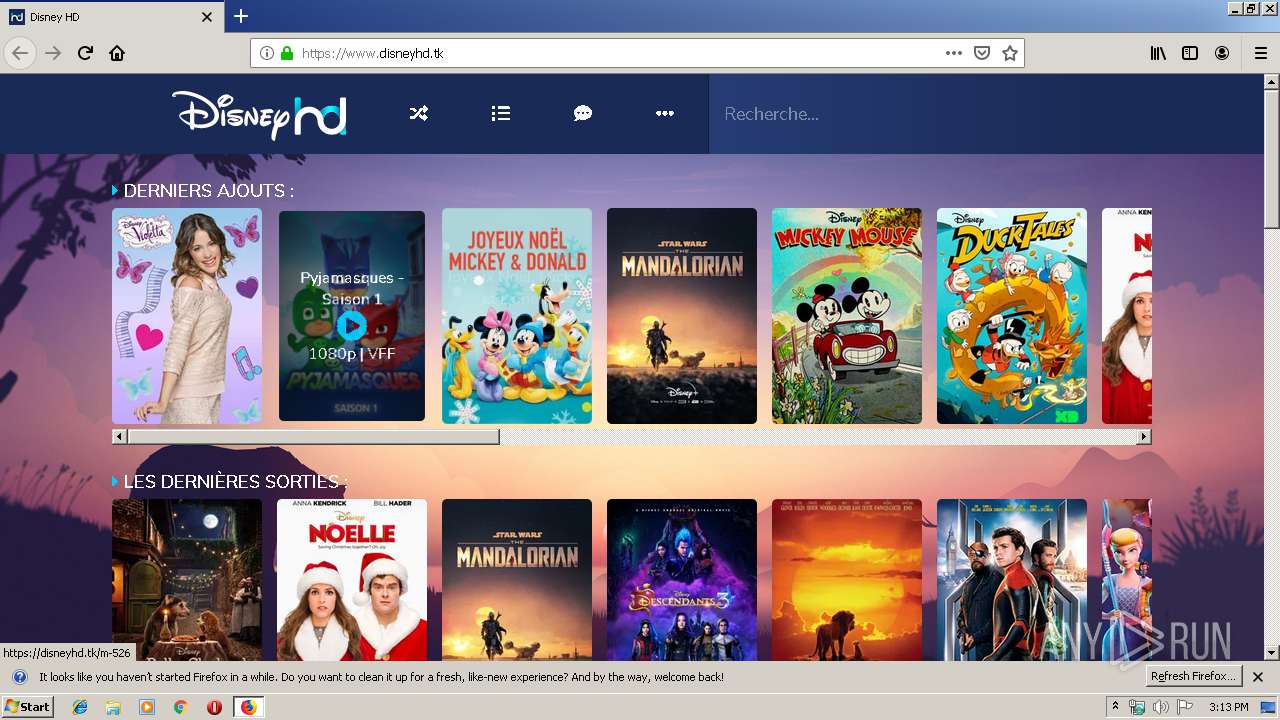Viewport: 1280px width, 720px height.
Task: Launch Internet Explorer from taskbar
Action: (80, 707)
